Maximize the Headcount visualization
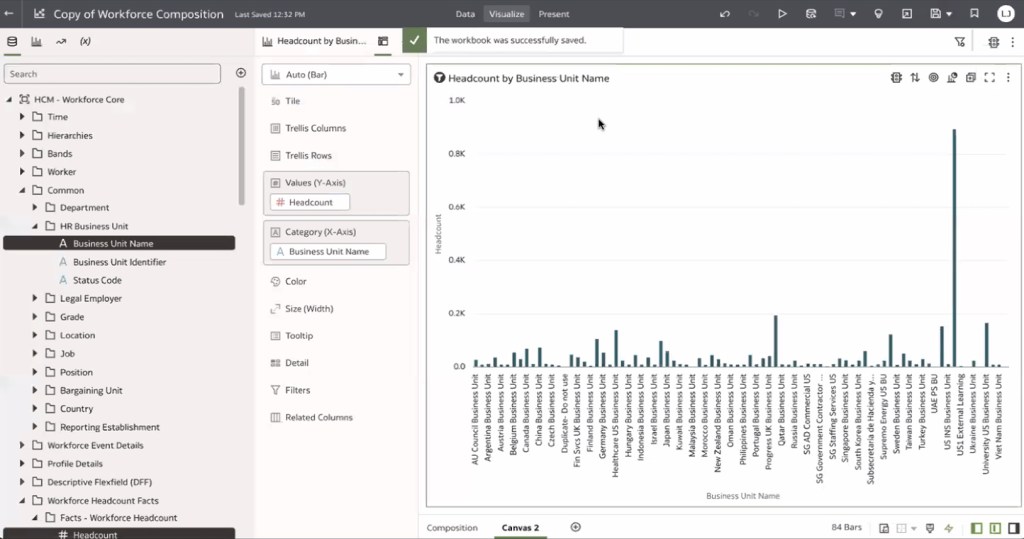The image size is (1024, 539). pyautogui.click(x=990, y=78)
